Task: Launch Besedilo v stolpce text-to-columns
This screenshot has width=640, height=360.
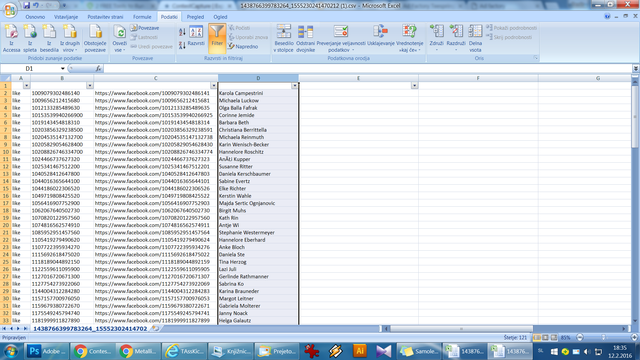Action: (284, 38)
